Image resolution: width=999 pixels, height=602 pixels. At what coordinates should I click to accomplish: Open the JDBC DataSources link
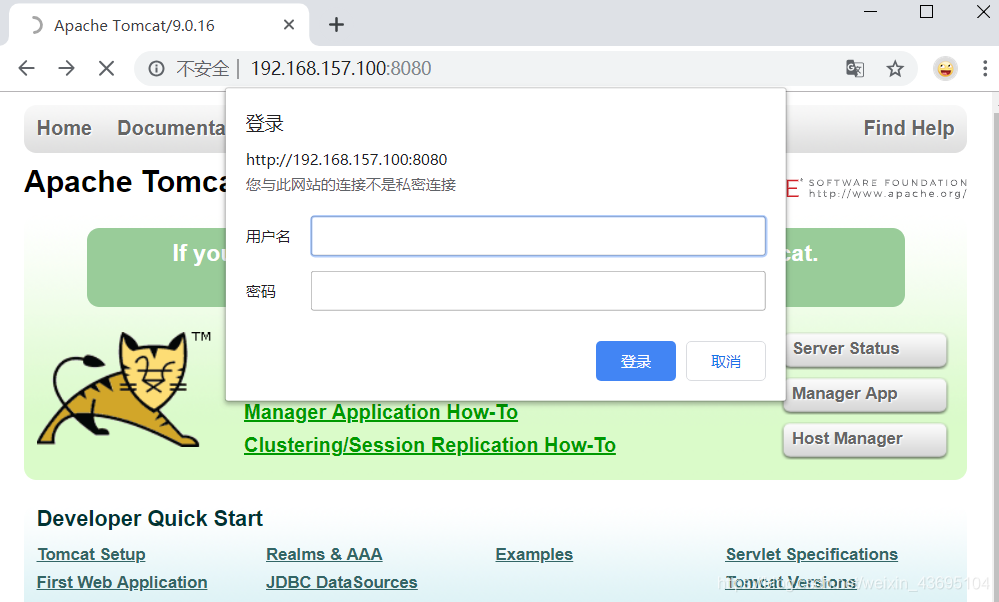point(341,582)
